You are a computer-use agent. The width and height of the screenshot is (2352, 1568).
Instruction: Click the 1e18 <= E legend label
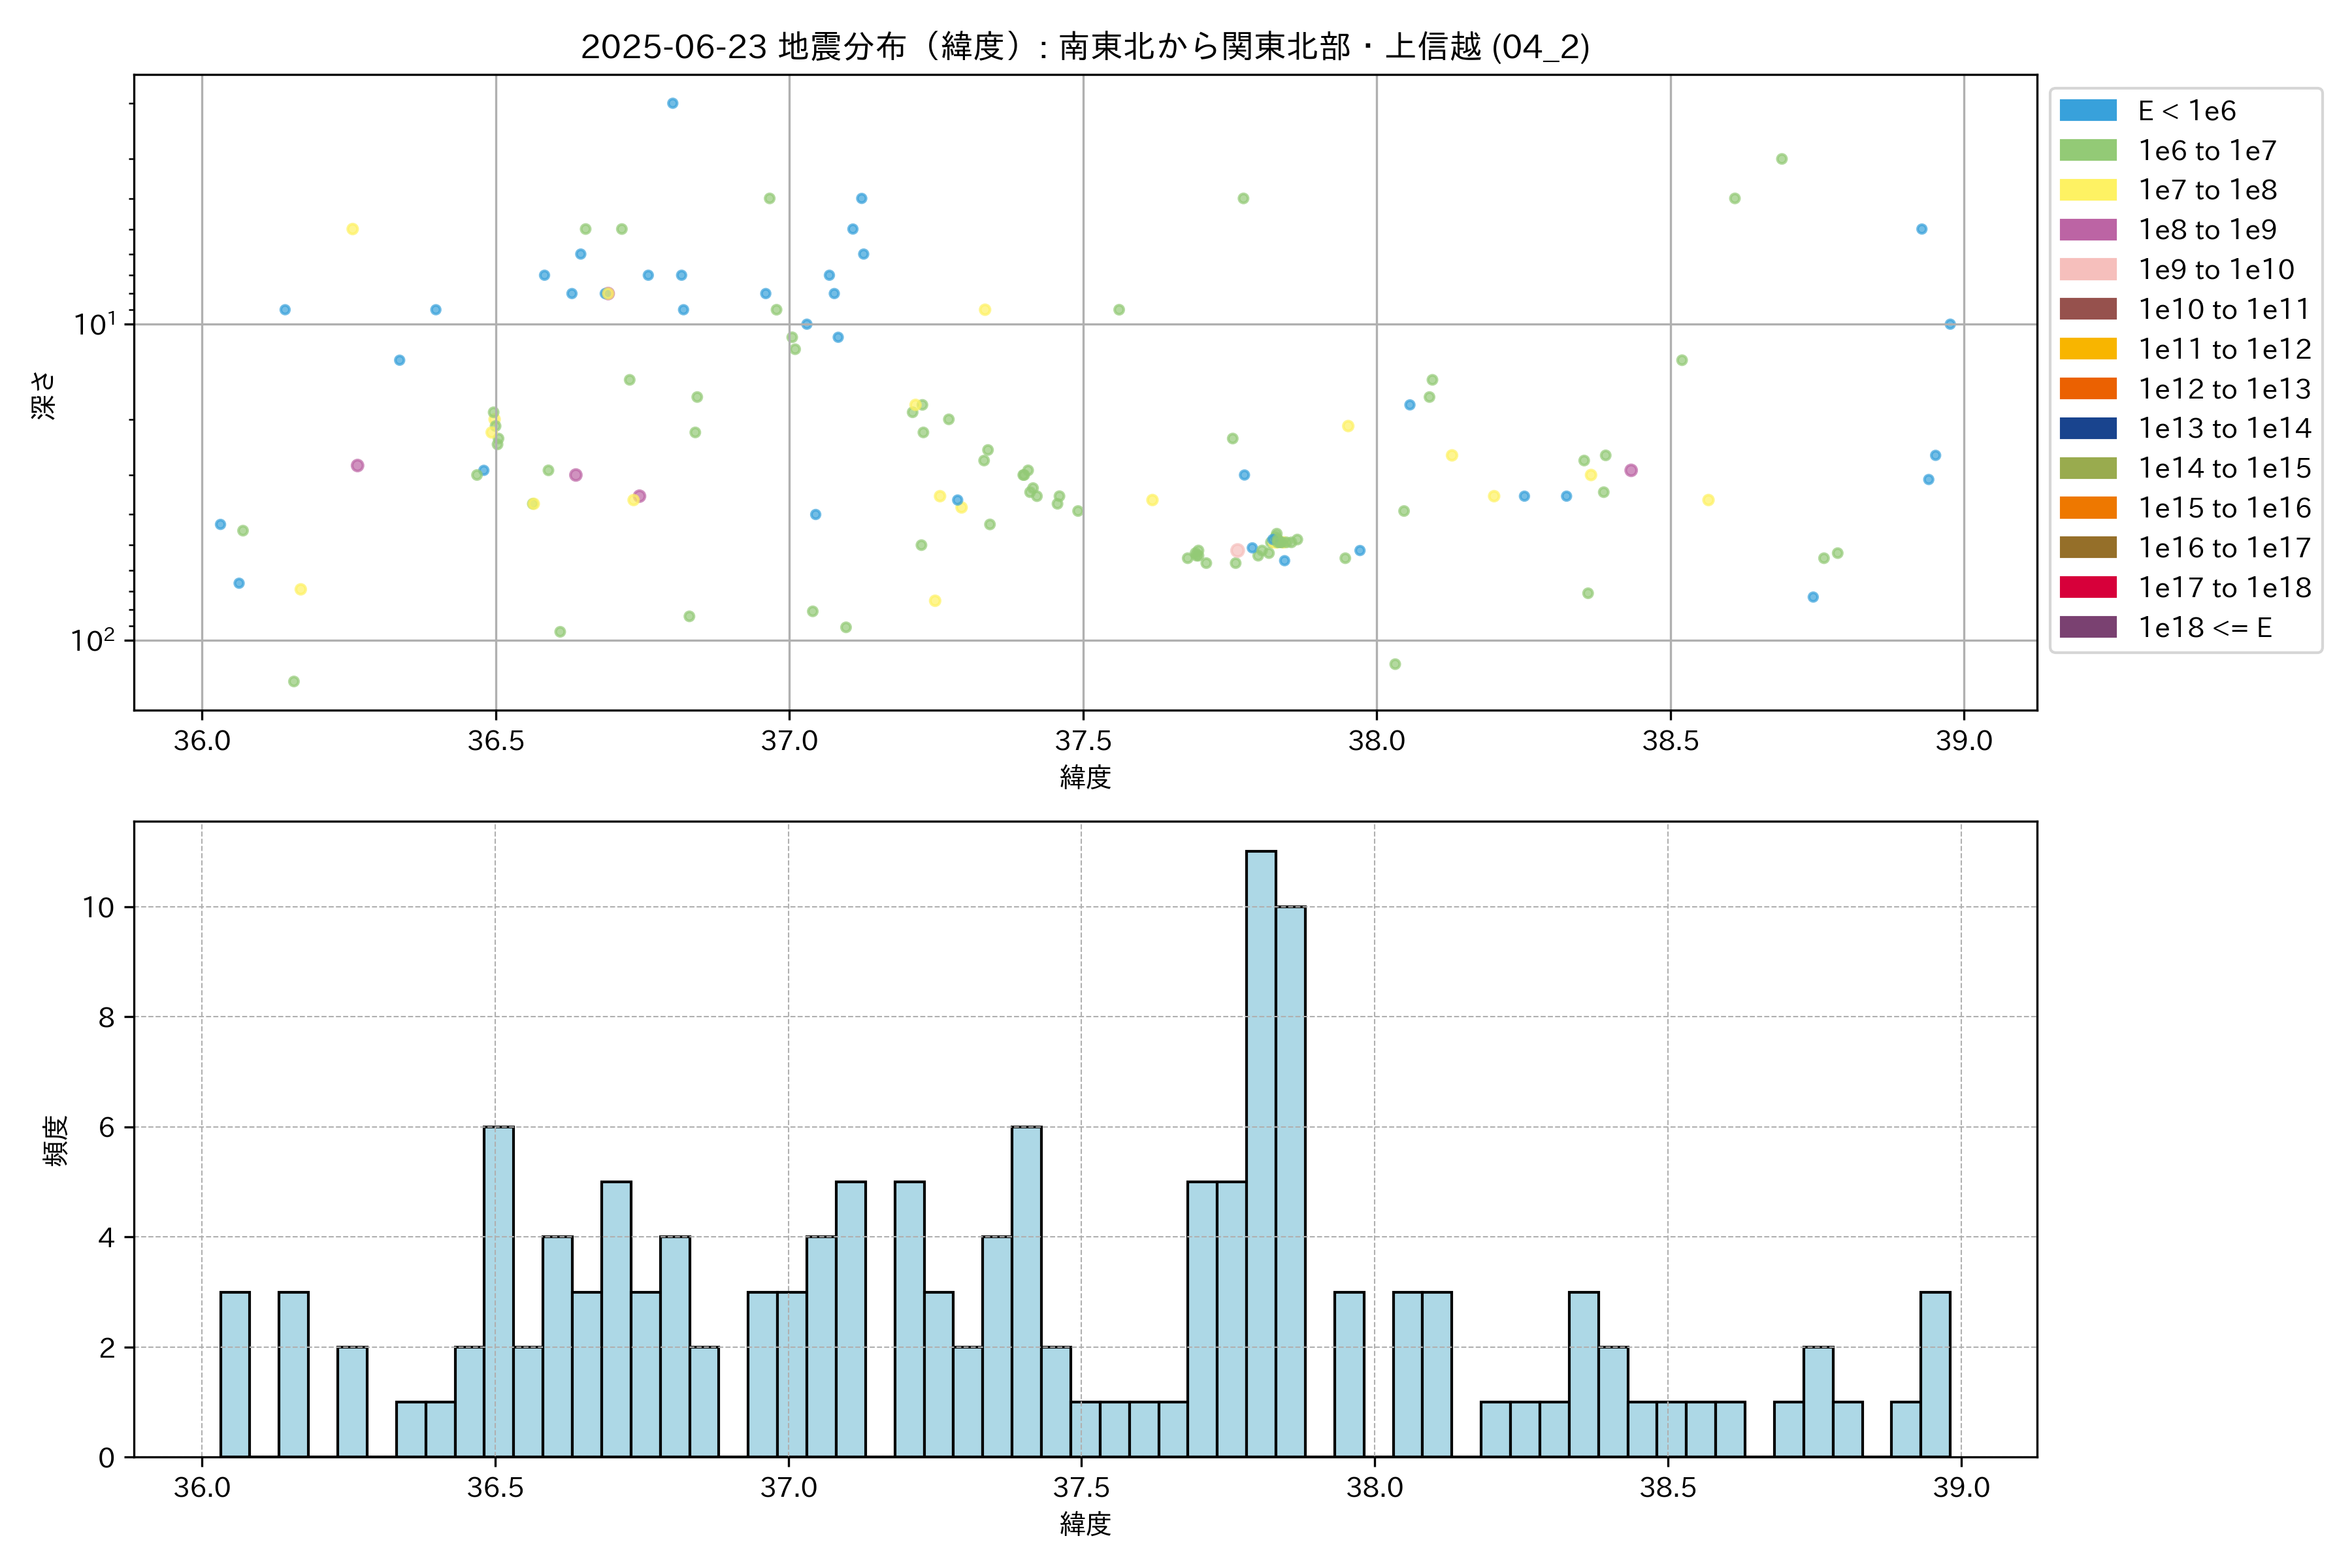[2205, 628]
